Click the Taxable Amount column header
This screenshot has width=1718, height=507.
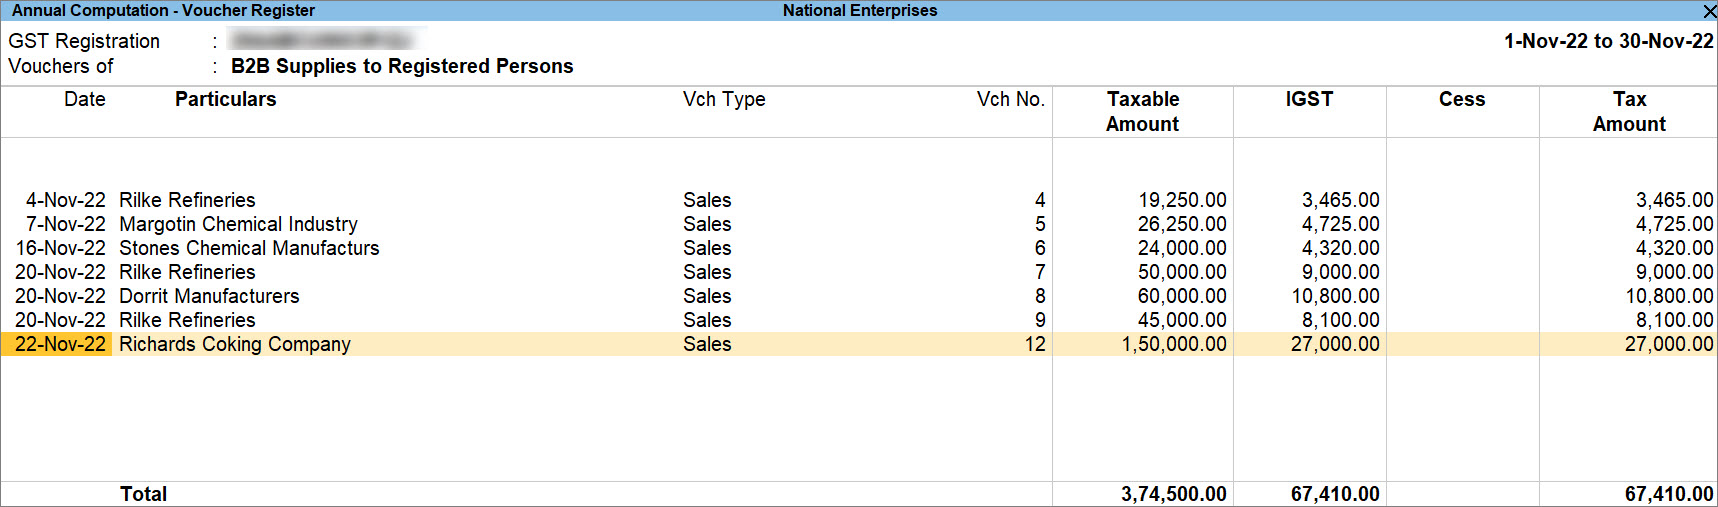(x=1143, y=111)
